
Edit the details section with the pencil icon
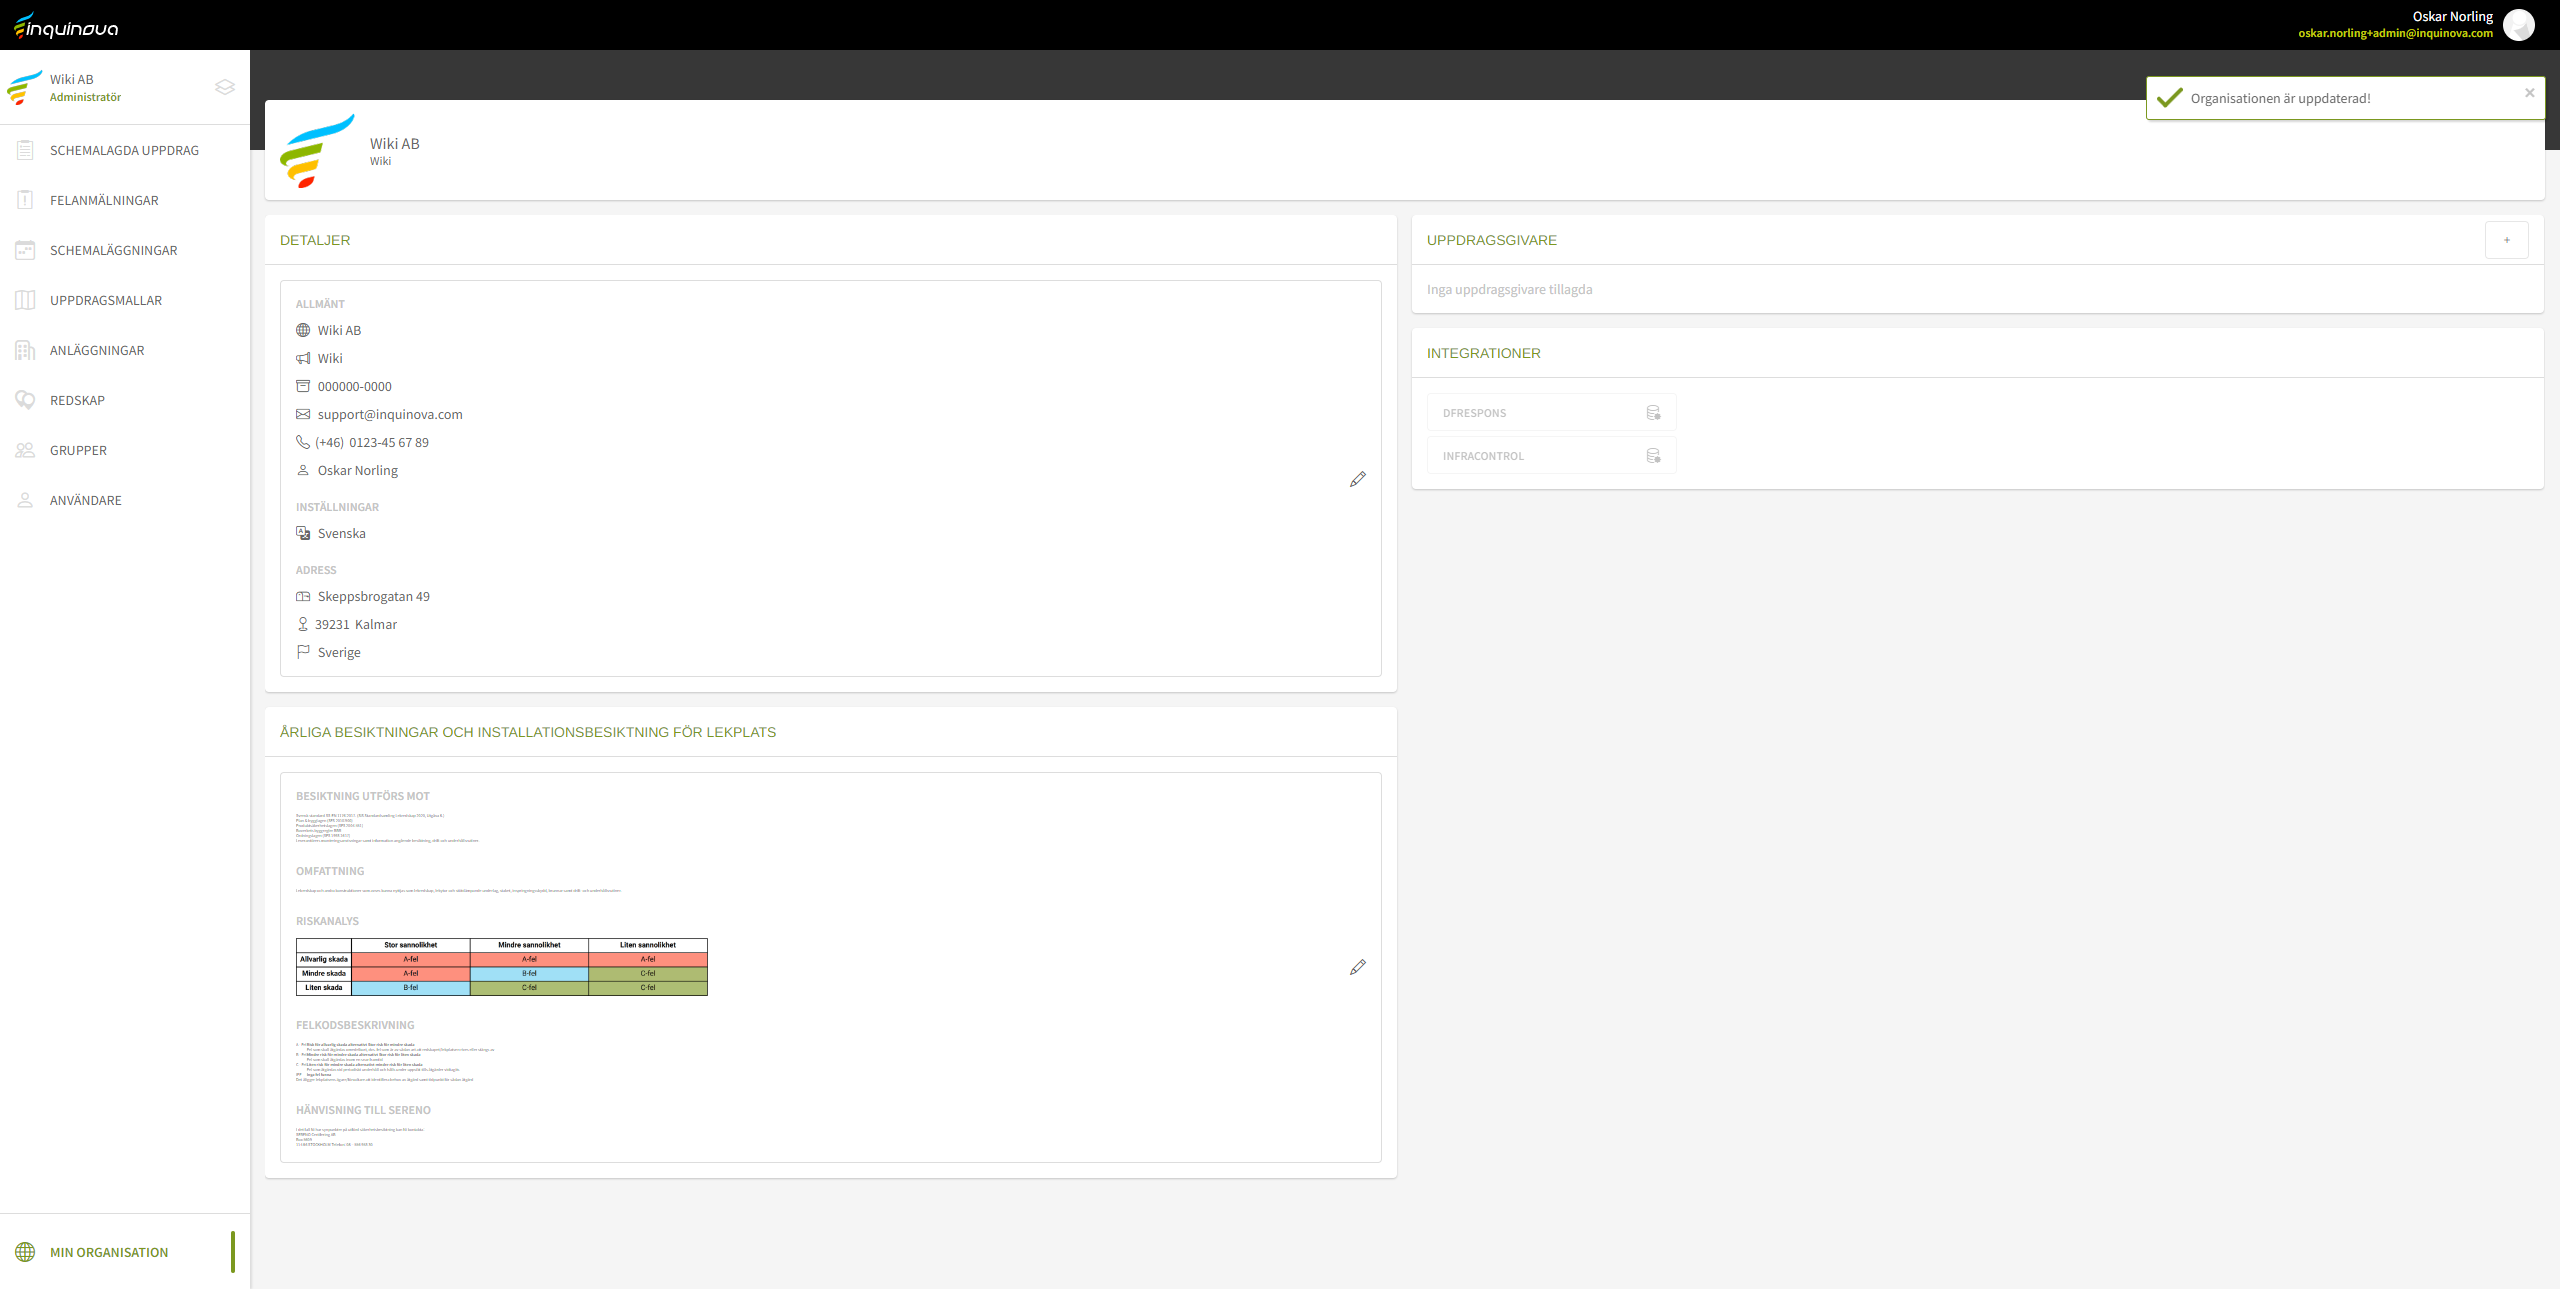pyautogui.click(x=1357, y=479)
